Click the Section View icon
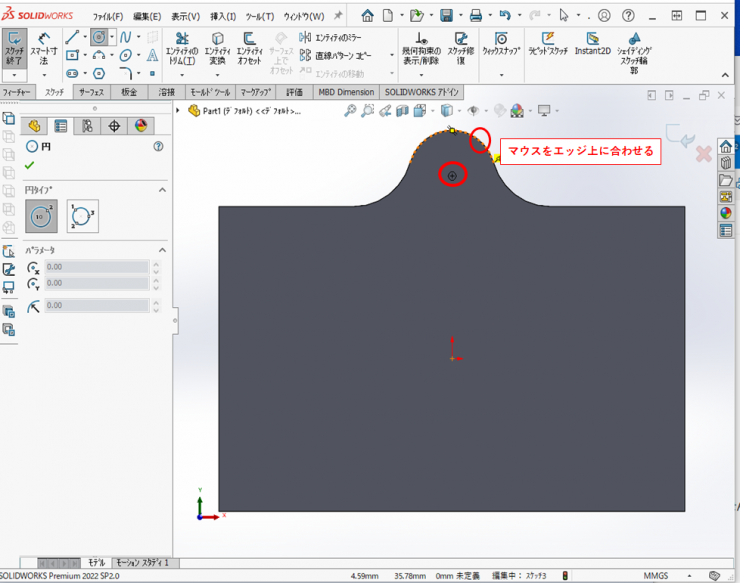 pyautogui.click(x=402, y=111)
